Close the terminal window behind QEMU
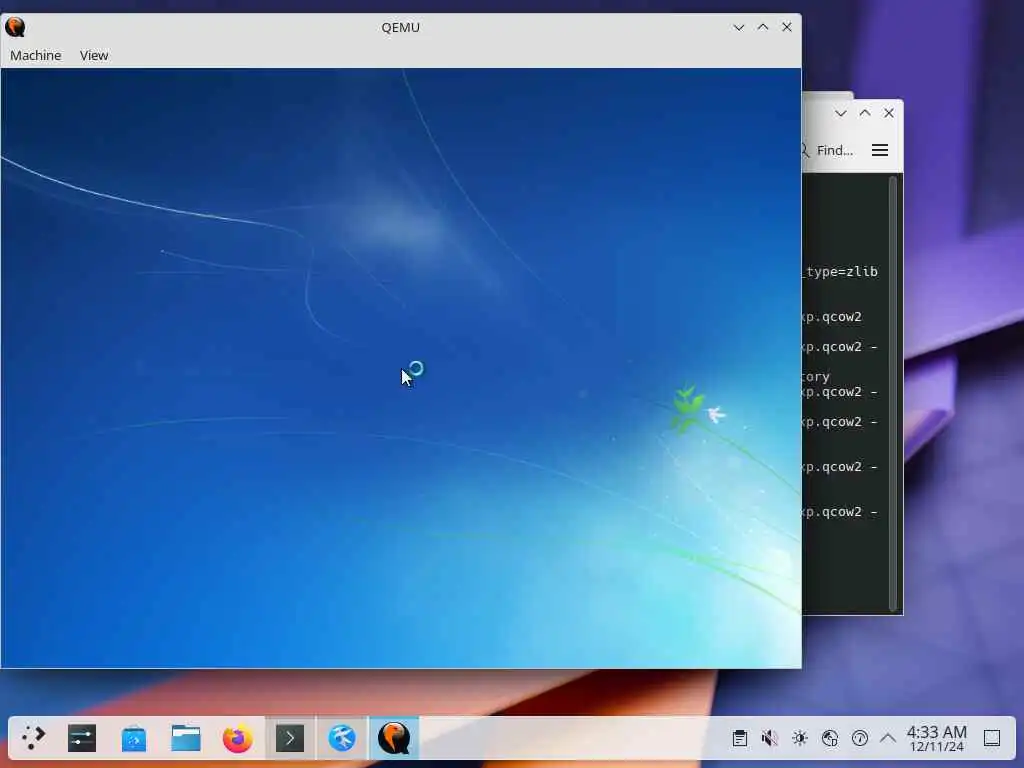The image size is (1024, 768). pos(889,113)
